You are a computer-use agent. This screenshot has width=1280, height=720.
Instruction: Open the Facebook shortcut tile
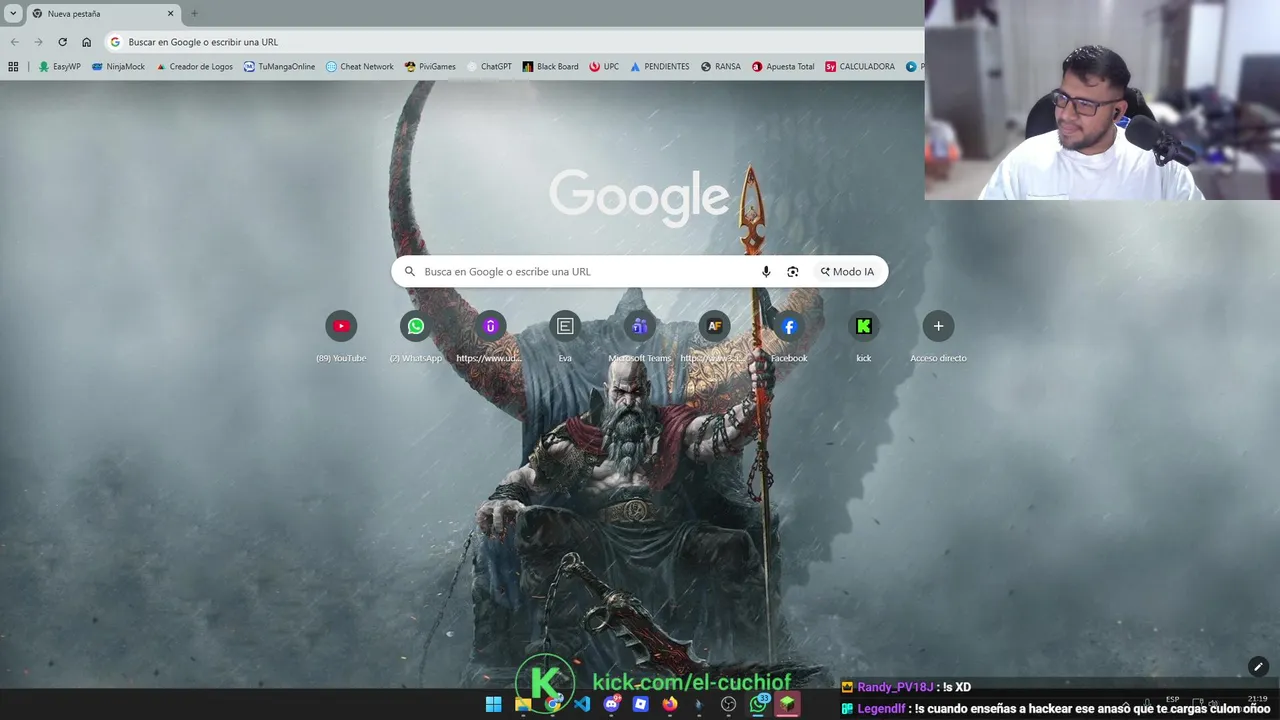[x=789, y=337]
